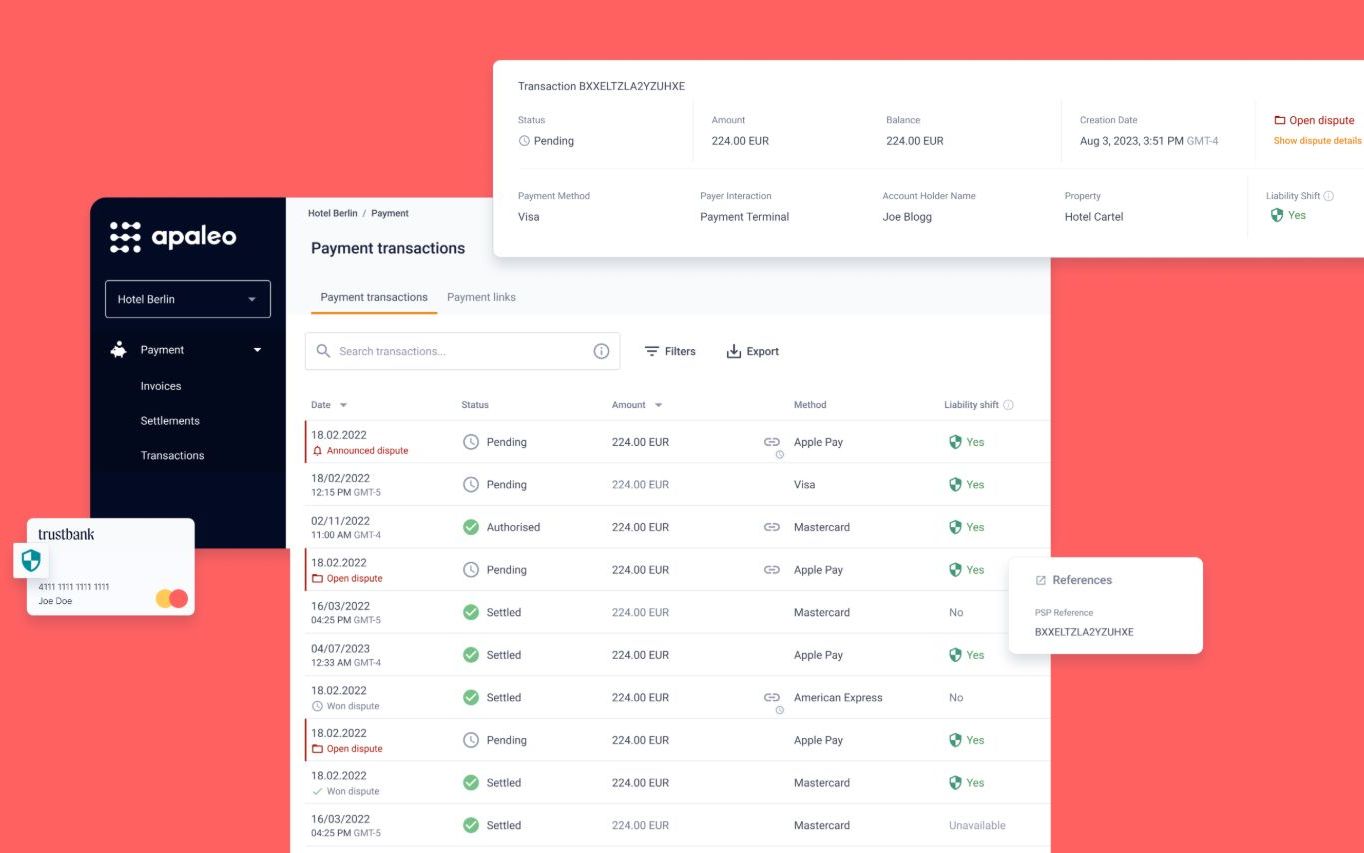Click the shield icon in the 04/07/2023 row
This screenshot has height=853, width=1364.
click(955, 655)
